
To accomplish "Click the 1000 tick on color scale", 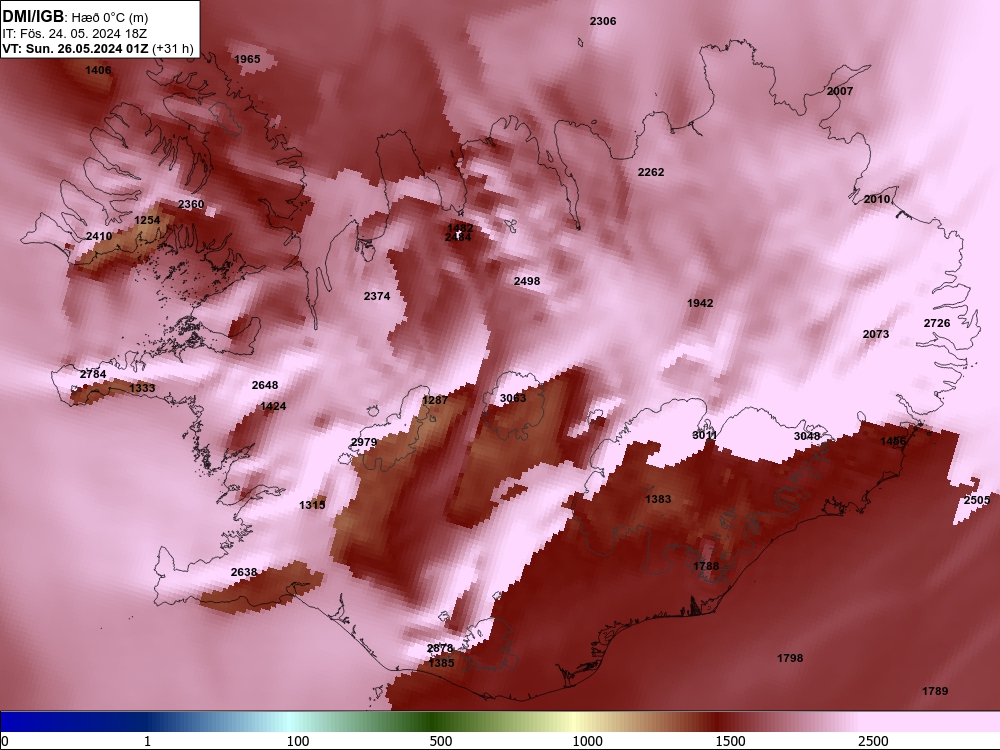I will (x=587, y=741).
